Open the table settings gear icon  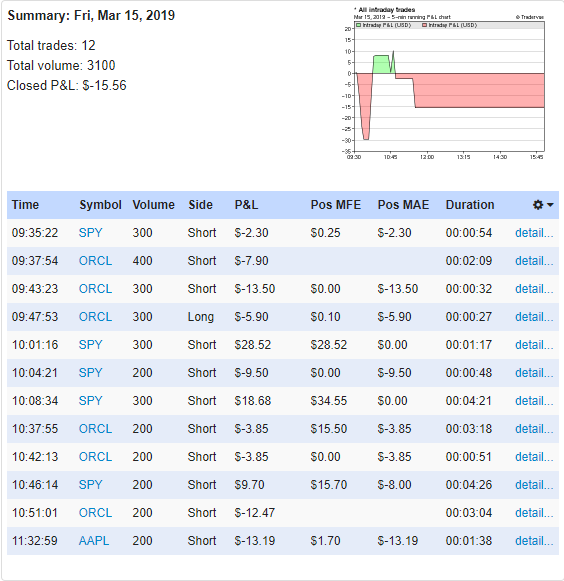pyautogui.click(x=538, y=205)
